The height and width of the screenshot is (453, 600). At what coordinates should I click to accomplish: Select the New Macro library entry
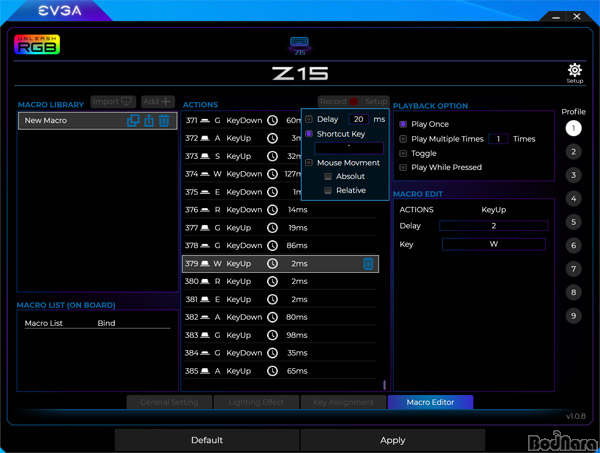[x=98, y=121]
